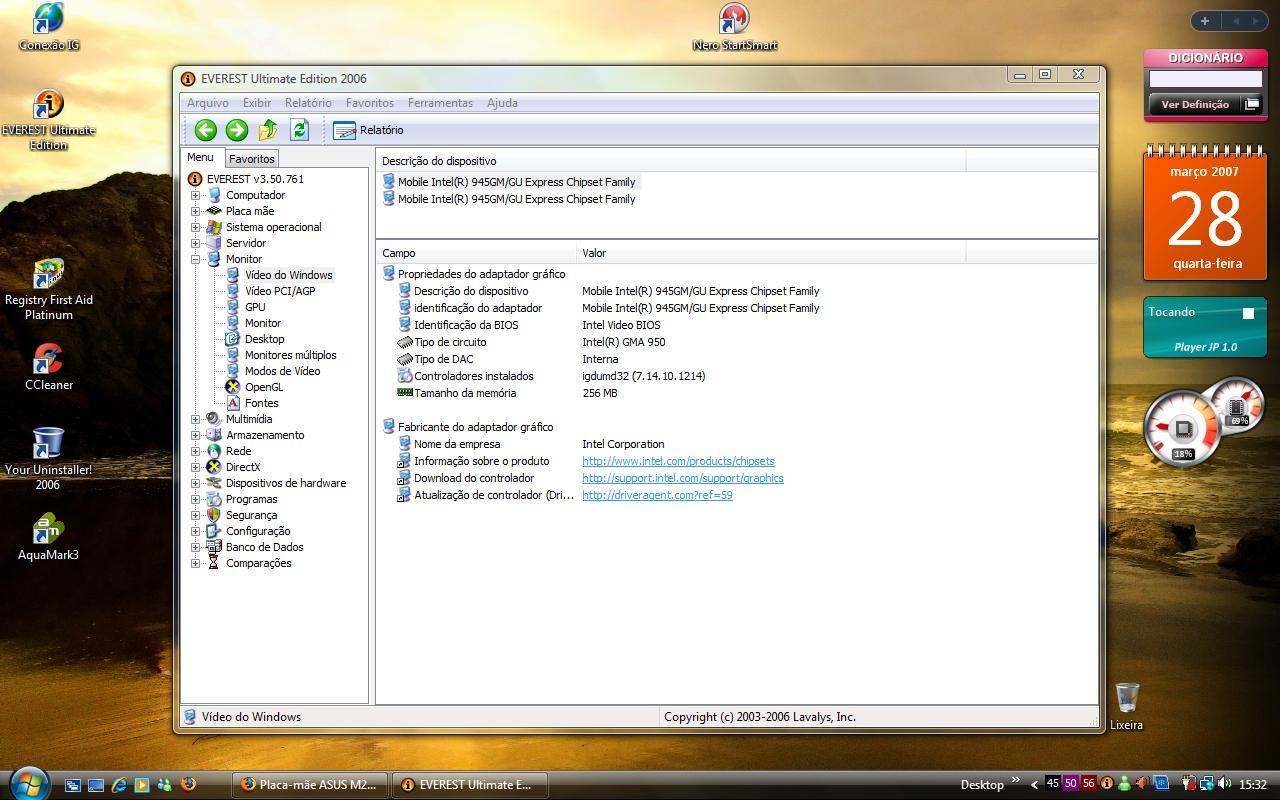Image resolution: width=1280 pixels, height=800 pixels.
Task: Open the support.intel.com graphics link
Action: pos(683,478)
